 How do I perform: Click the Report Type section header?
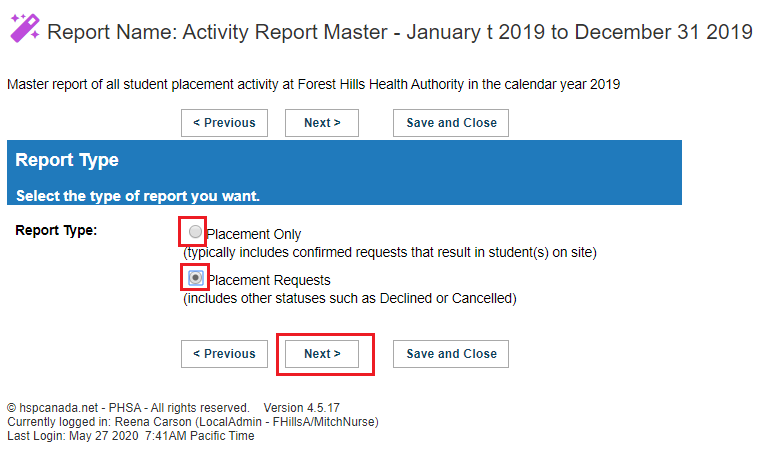pos(67,160)
